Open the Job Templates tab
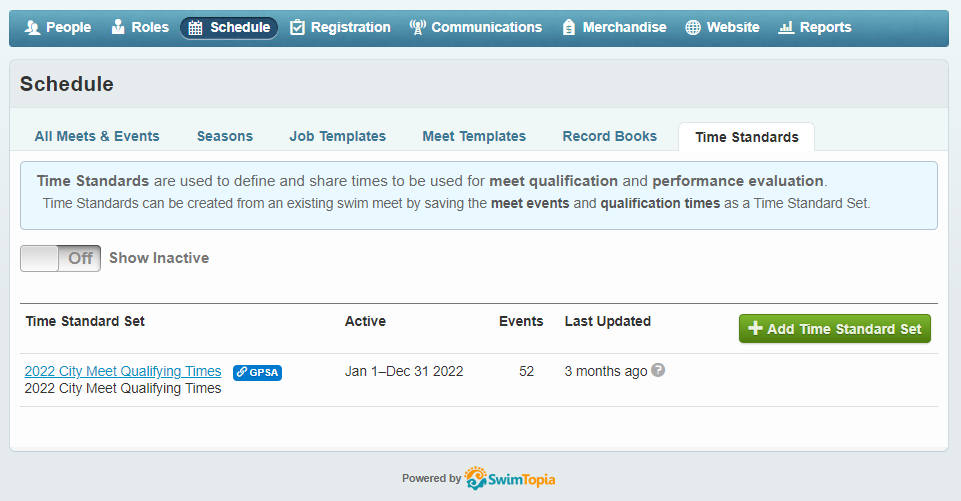 [x=337, y=136]
